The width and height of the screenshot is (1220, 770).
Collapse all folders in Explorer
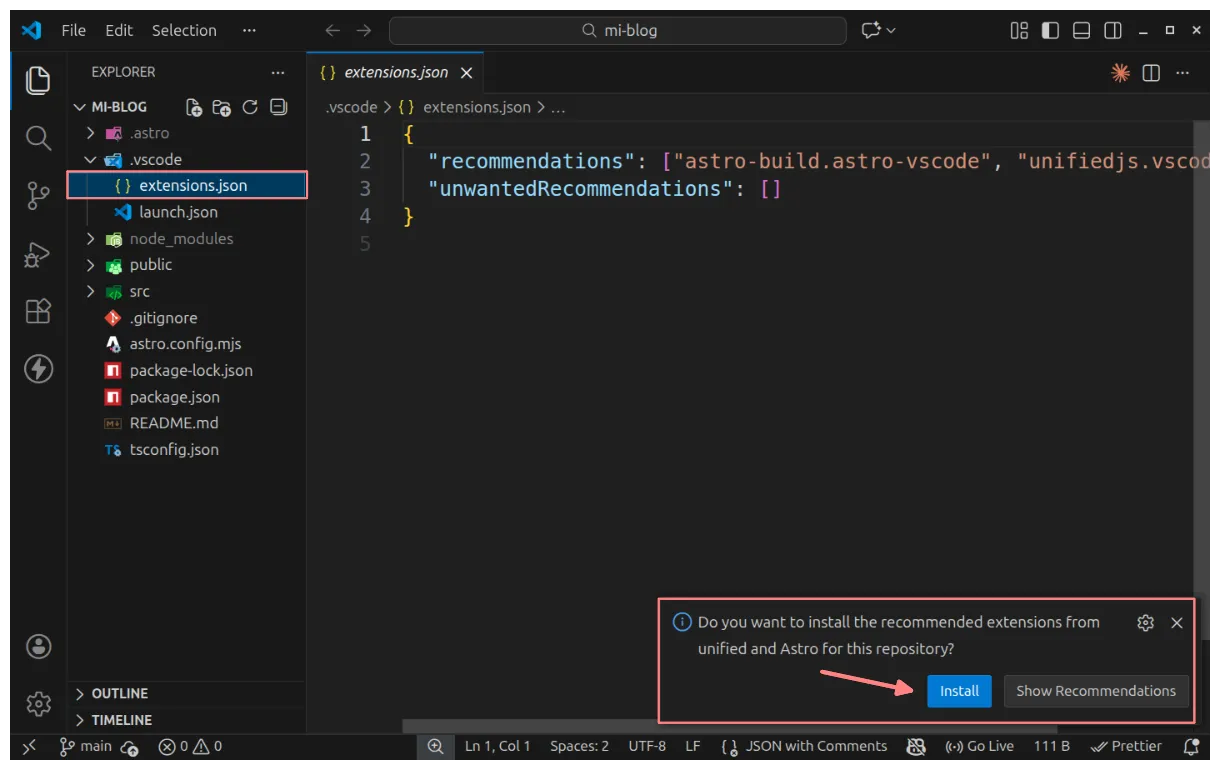pos(278,107)
